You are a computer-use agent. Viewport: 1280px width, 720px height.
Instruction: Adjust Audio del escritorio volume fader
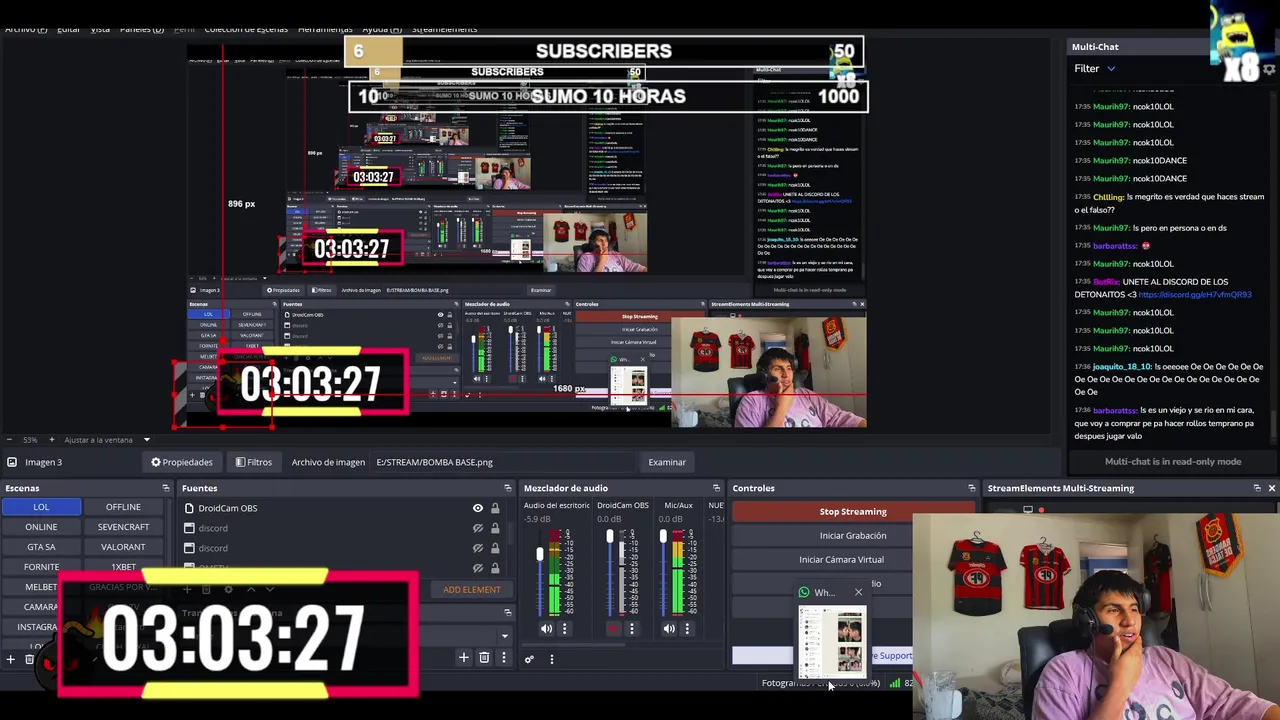pyautogui.click(x=540, y=556)
